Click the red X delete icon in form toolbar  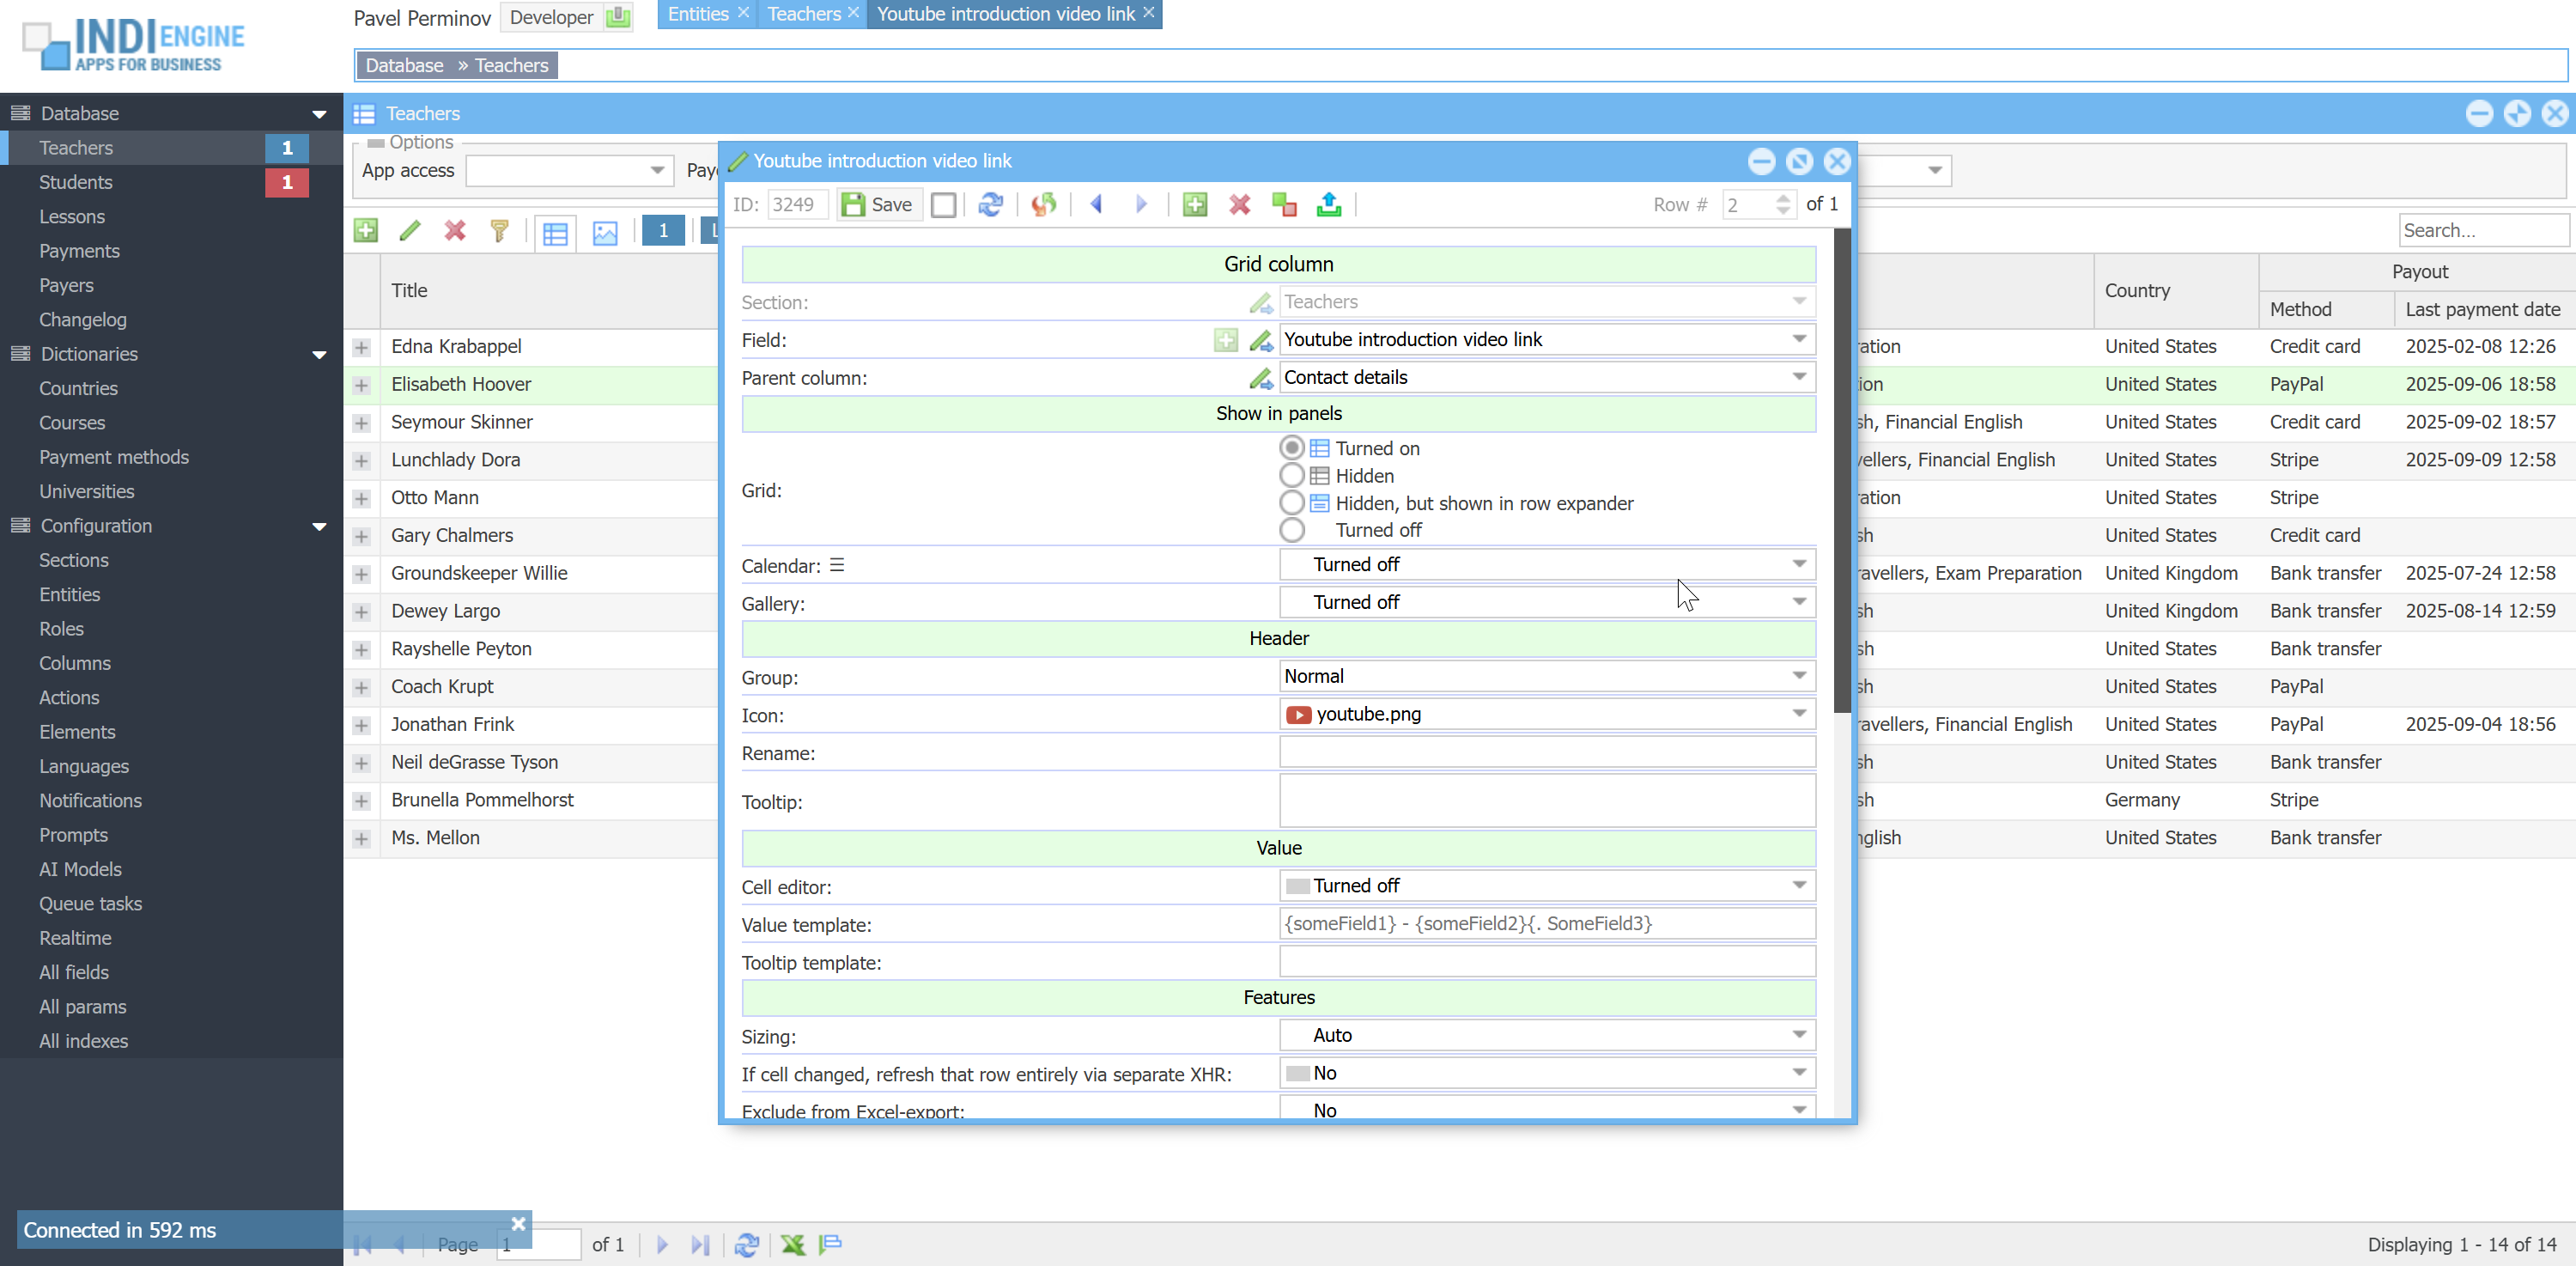pyautogui.click(x=1239, y=204)
